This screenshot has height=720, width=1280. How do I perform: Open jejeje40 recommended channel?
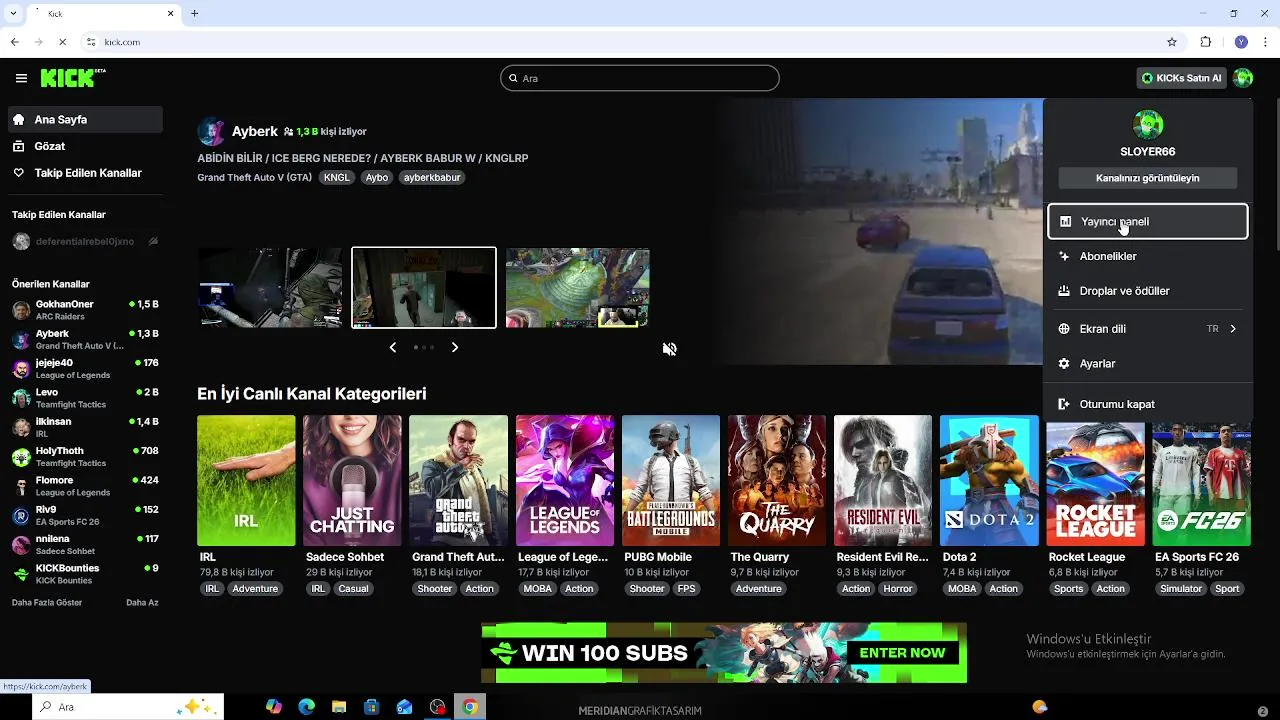click(84, 369)
